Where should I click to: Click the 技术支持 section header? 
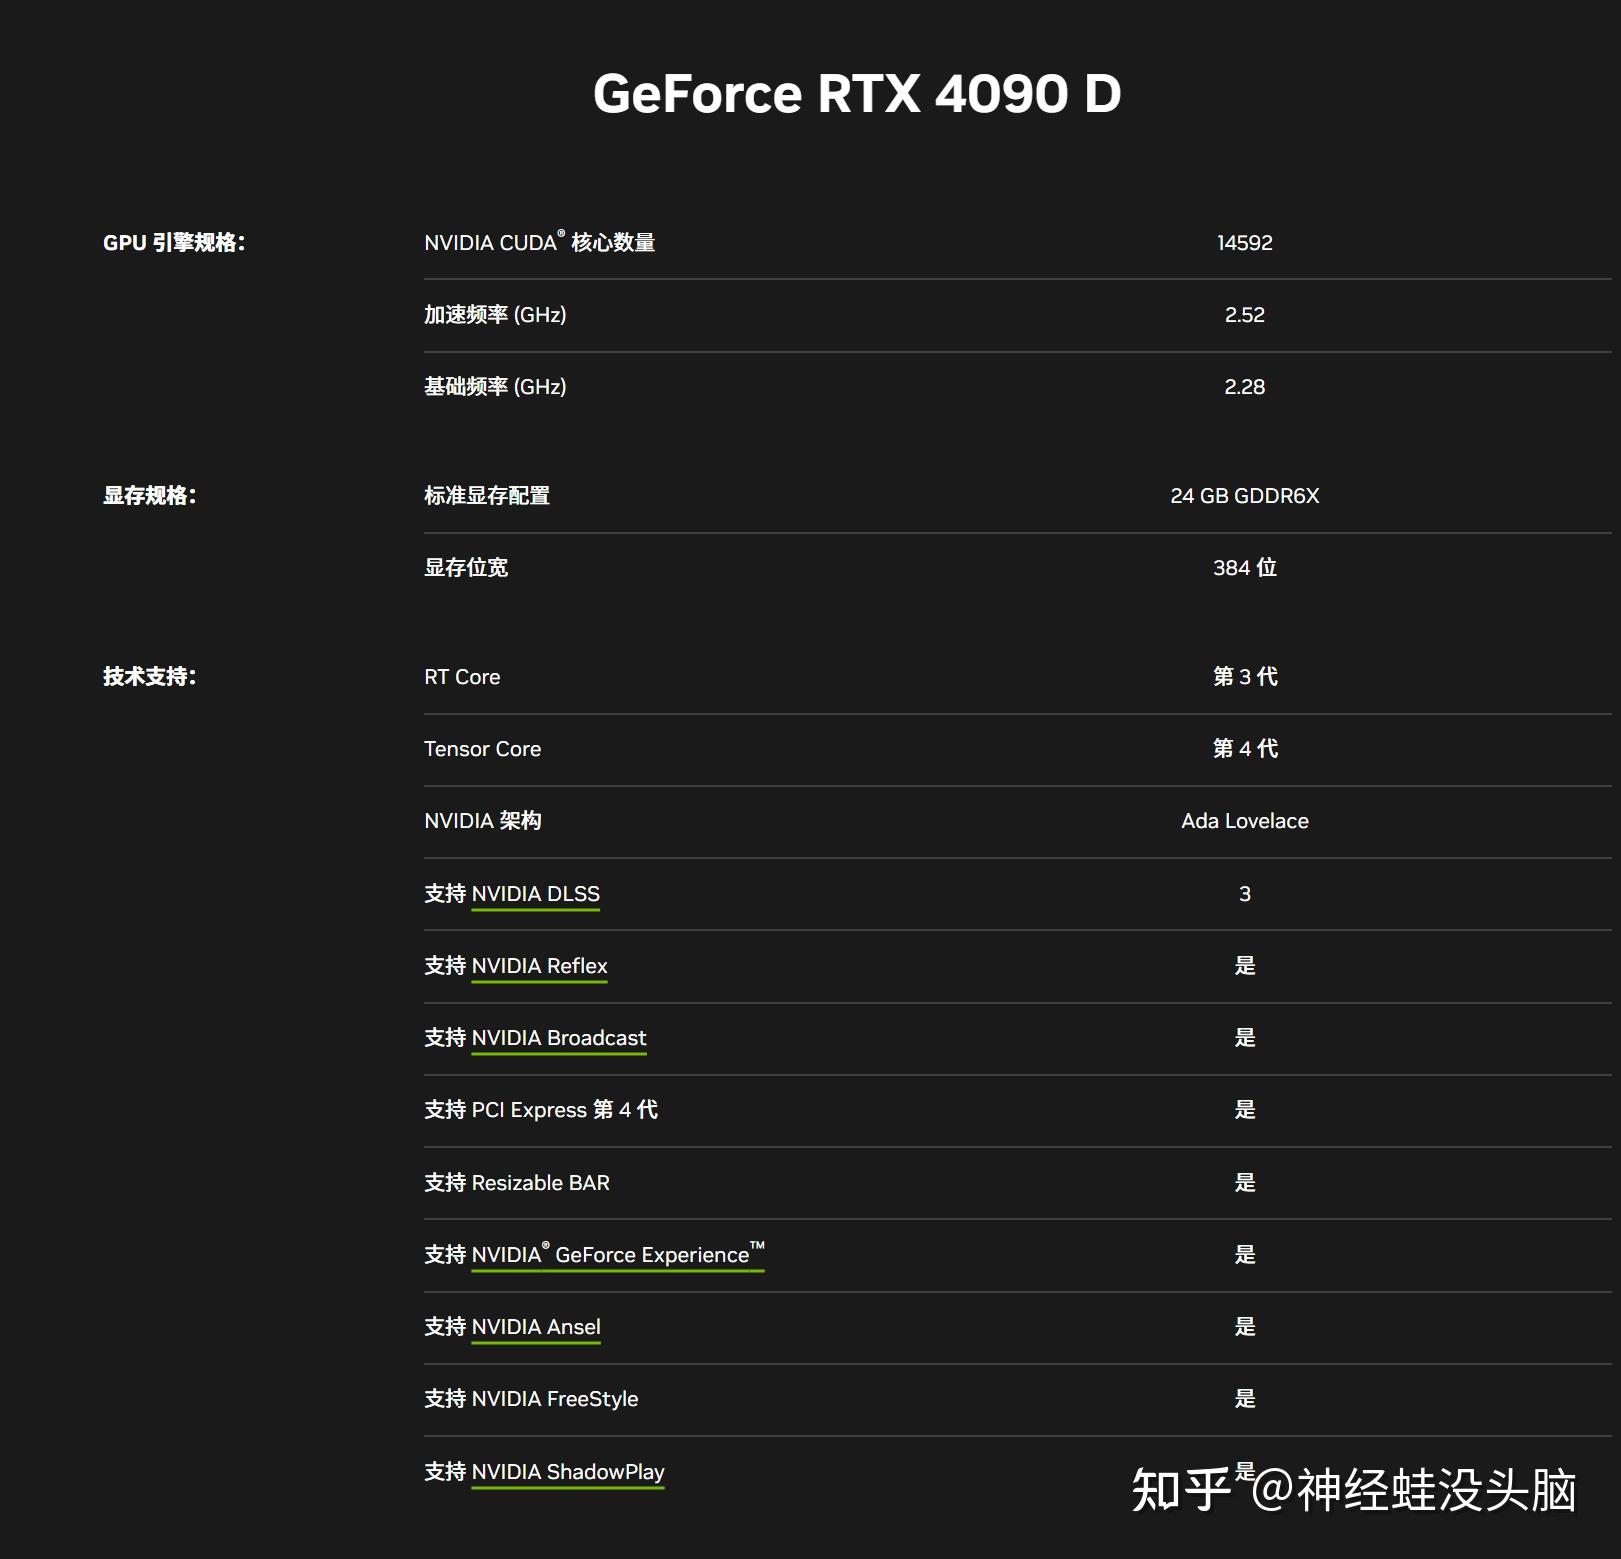150,676
